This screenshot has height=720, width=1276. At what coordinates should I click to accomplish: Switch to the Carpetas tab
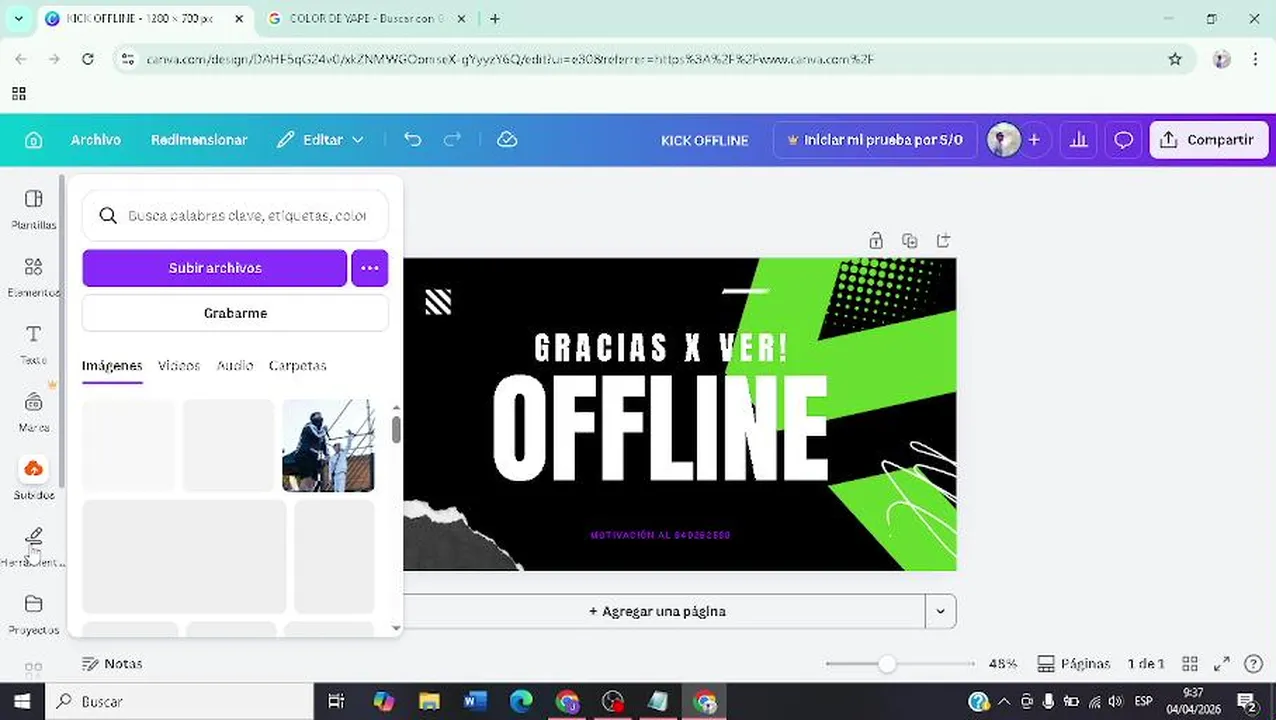click(x=297, y=366)
